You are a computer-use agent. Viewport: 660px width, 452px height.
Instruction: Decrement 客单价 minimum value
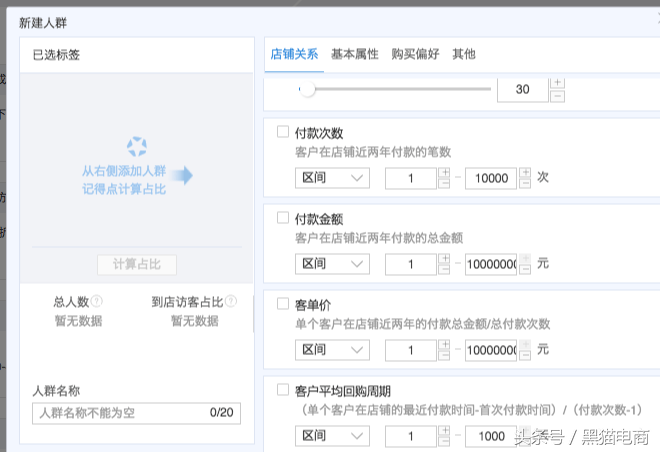point(444,355)
